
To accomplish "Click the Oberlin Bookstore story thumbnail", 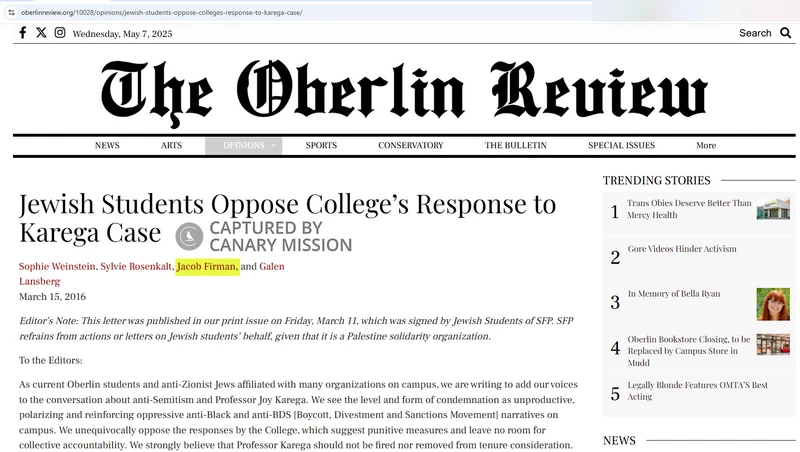I will (x=773, y=344).
